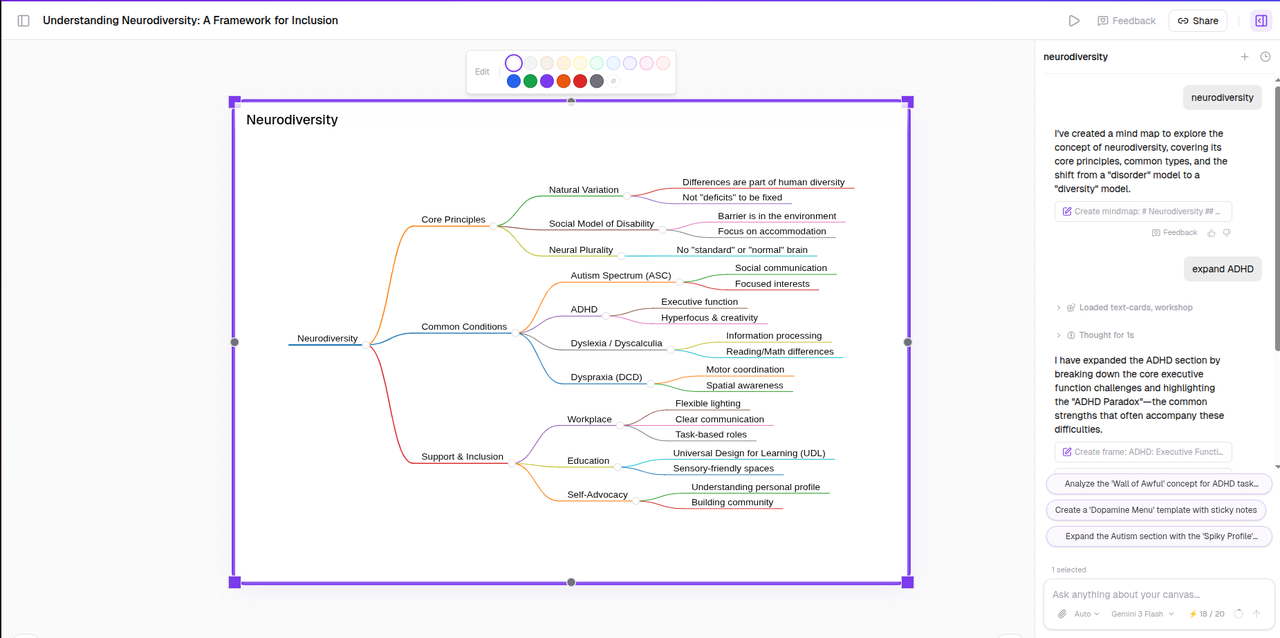Click the frame title "Neurodiversity"

click(292, 120)
